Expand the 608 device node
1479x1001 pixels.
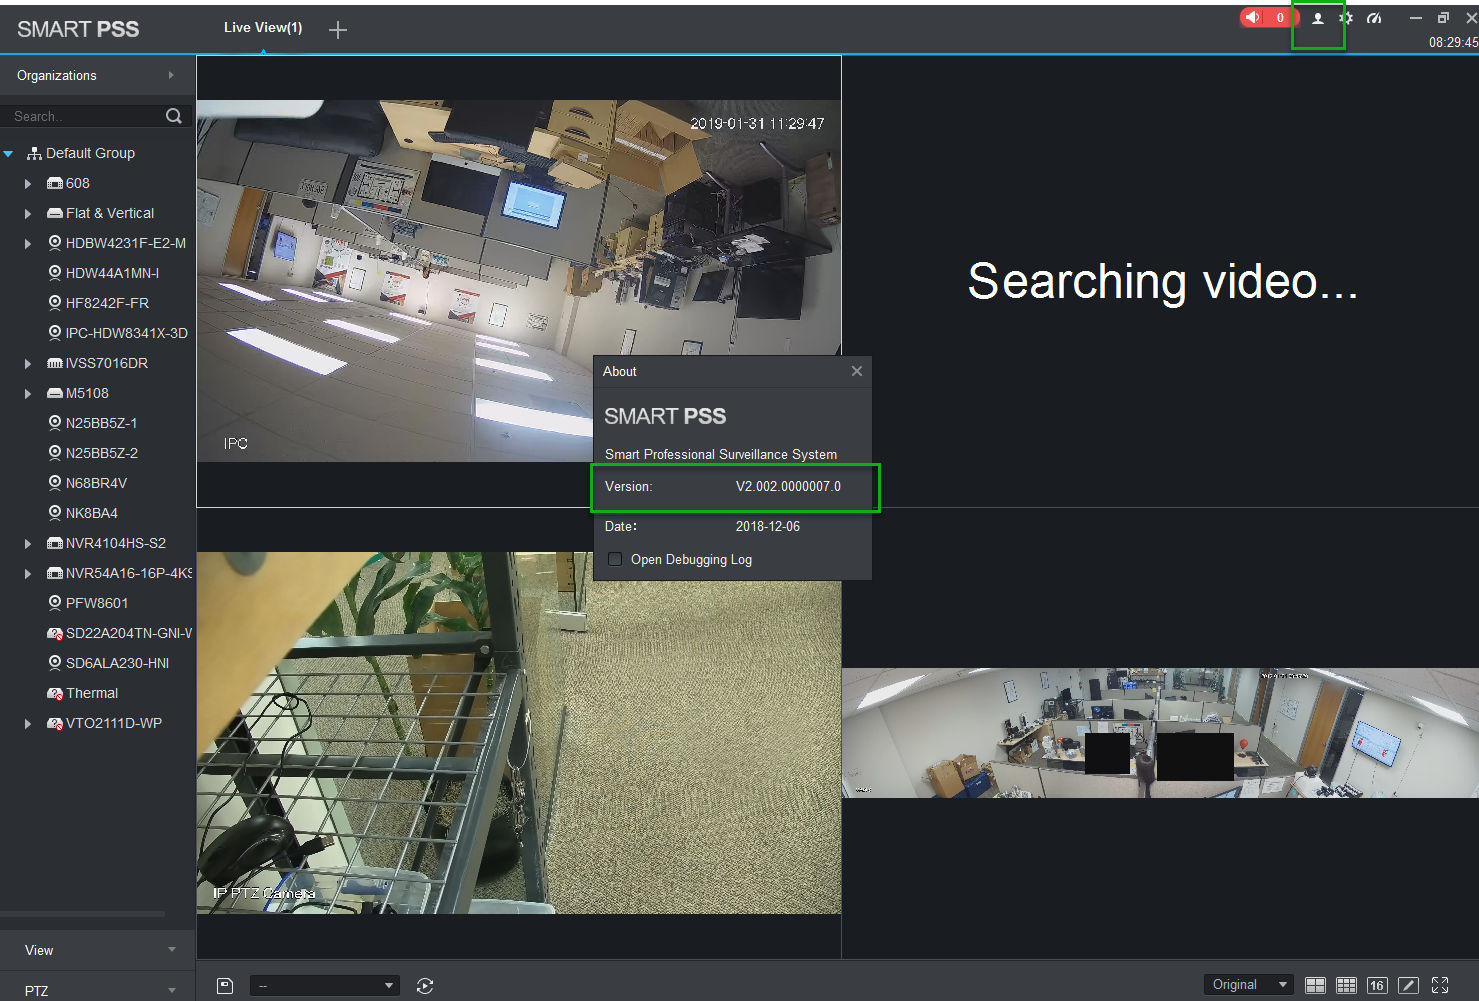28,183
